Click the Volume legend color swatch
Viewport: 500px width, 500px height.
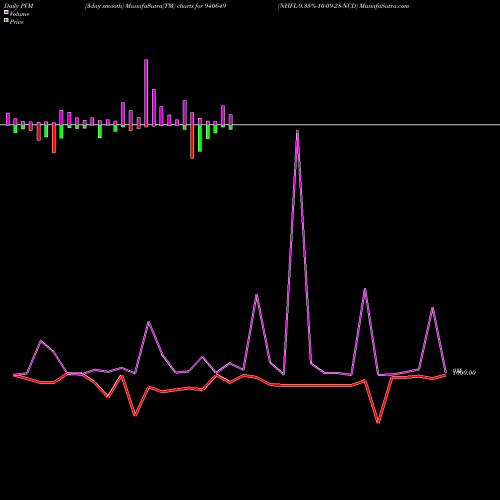pyautogui.click(x=6, y=13)
